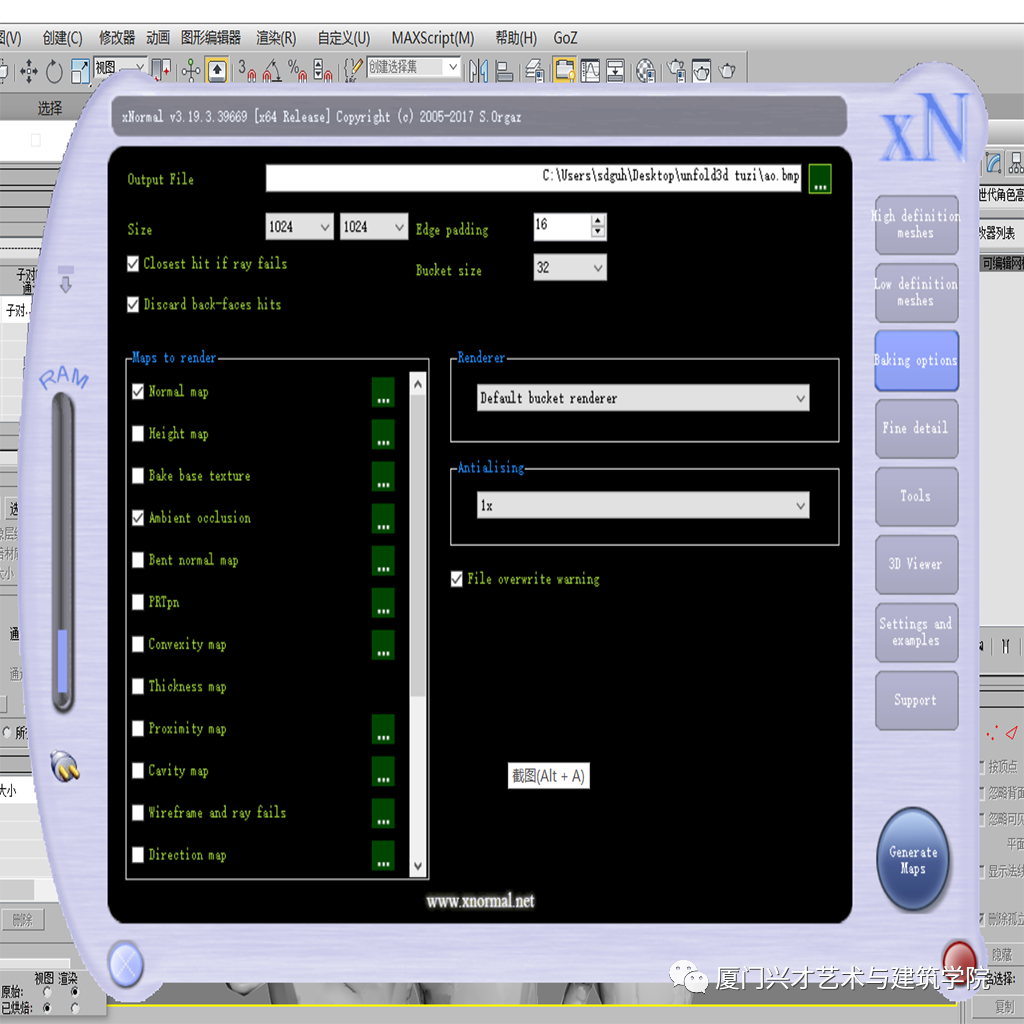Toggle Spinner Snap in toolbar
Screen dimensions: 1024x1024
click(x=322, y=71)
